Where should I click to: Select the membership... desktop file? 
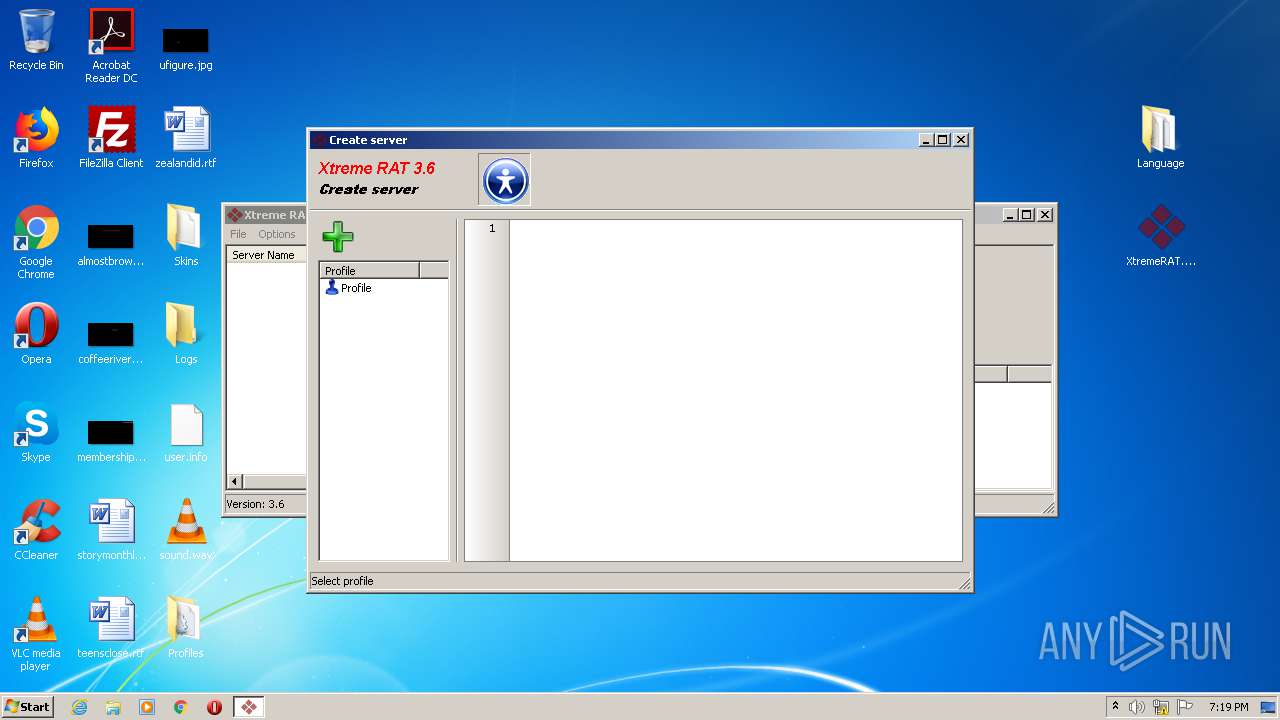111,440
